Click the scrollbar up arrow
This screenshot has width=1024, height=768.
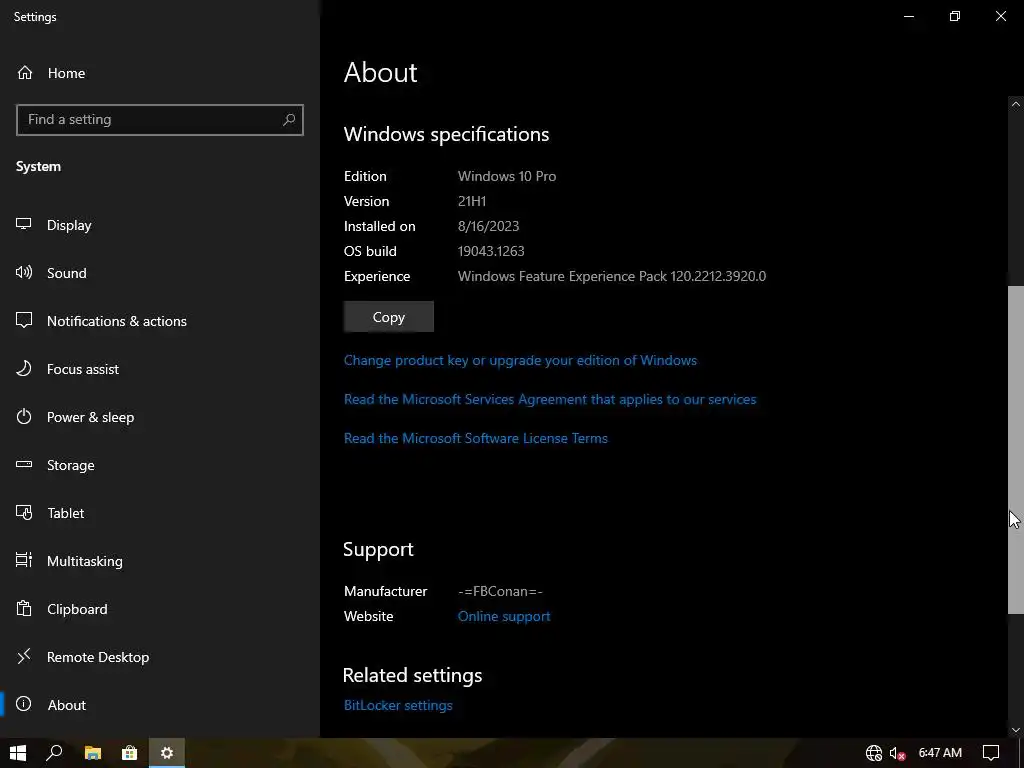(x=1016, y=104)
